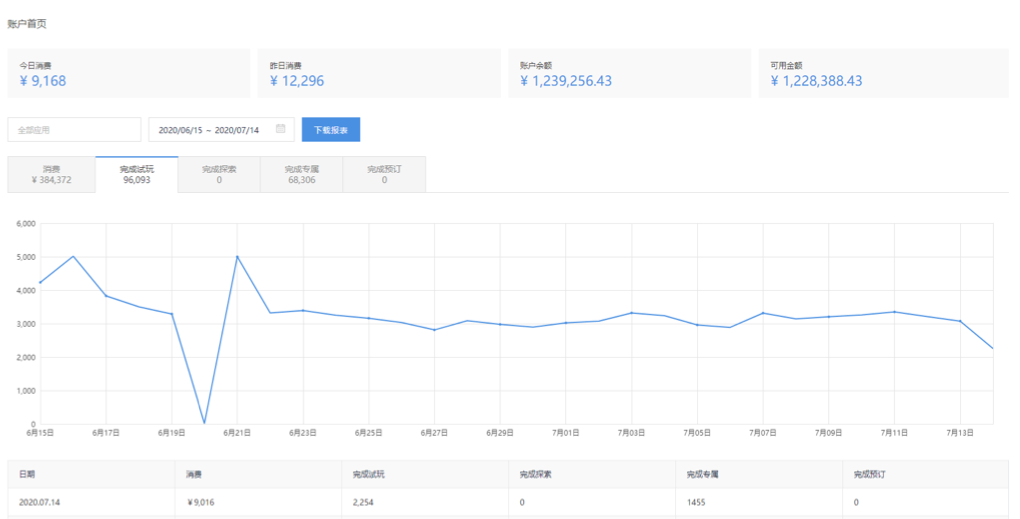Click the 7月01日 axis label

tap(565, 432)
